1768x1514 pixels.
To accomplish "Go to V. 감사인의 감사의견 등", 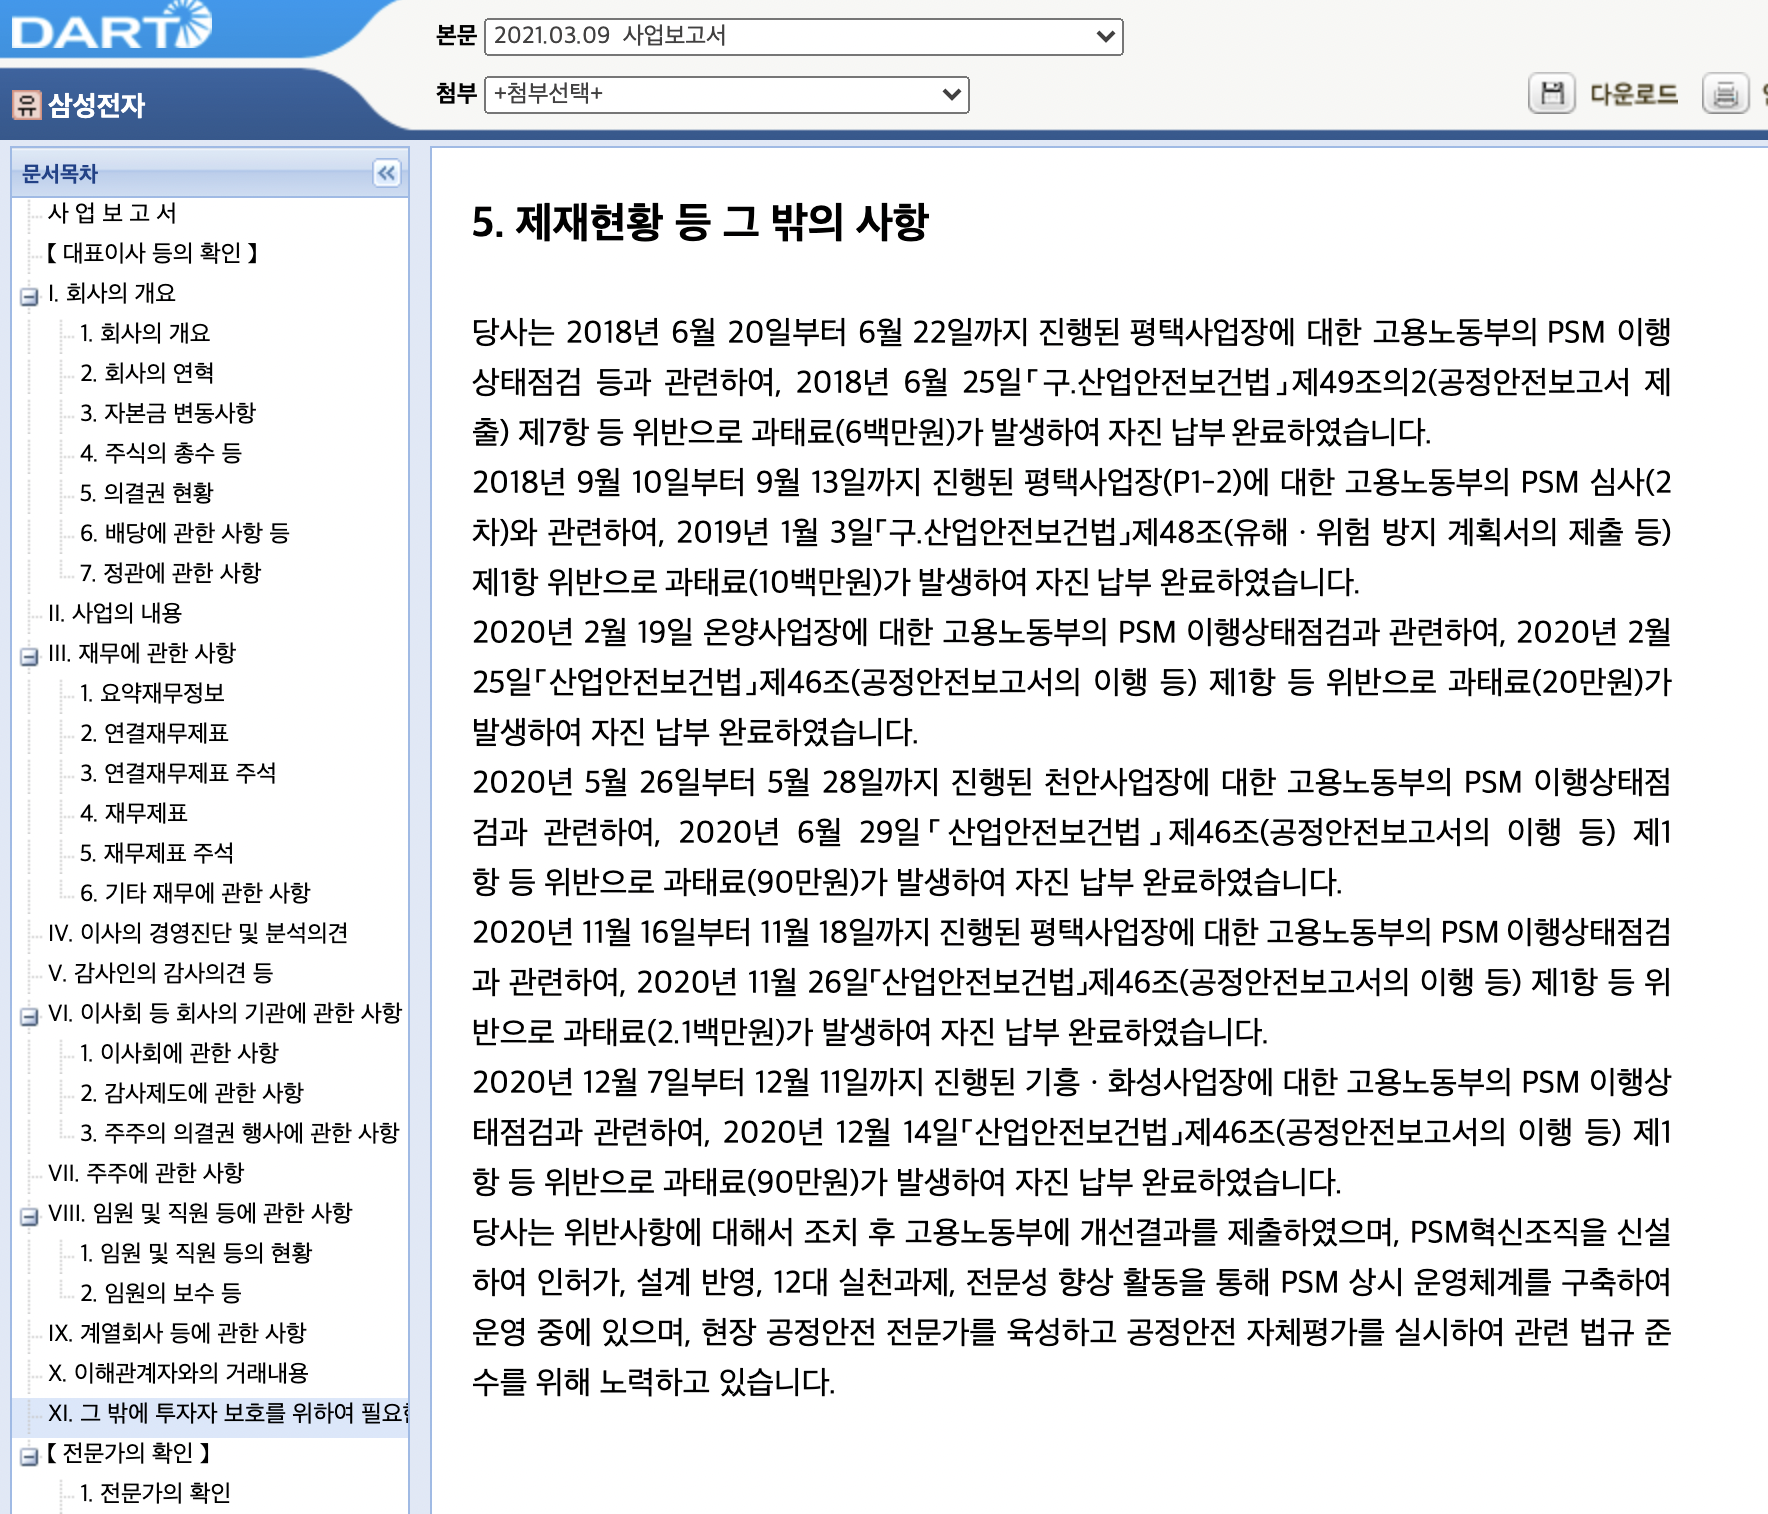I will tap(161, 973).
